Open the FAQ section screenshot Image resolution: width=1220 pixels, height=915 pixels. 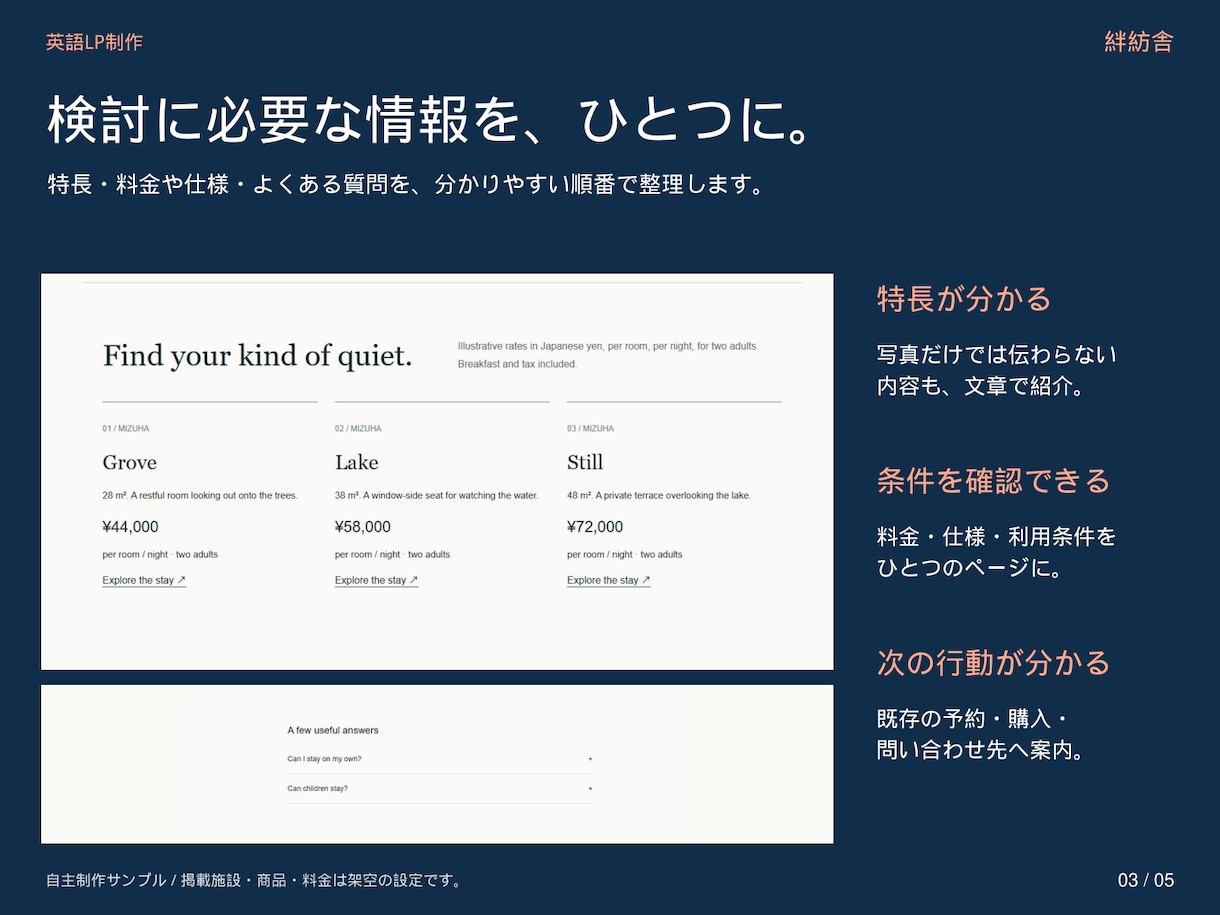pos(437,764)
